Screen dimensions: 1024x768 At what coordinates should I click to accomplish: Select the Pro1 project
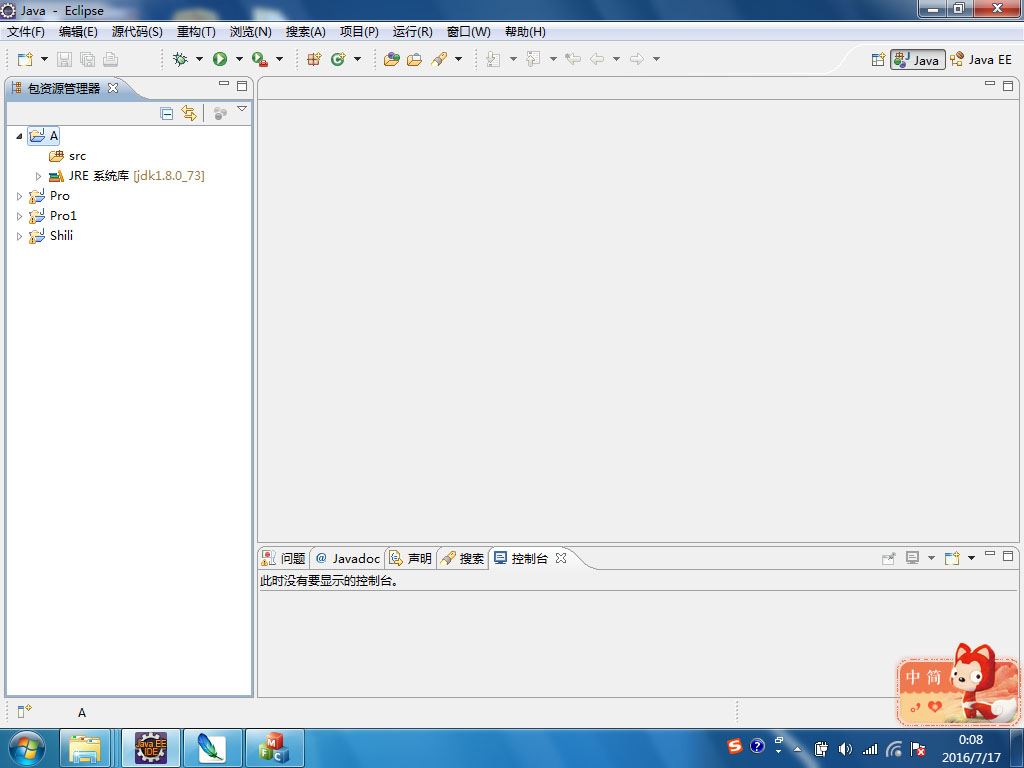53,216
